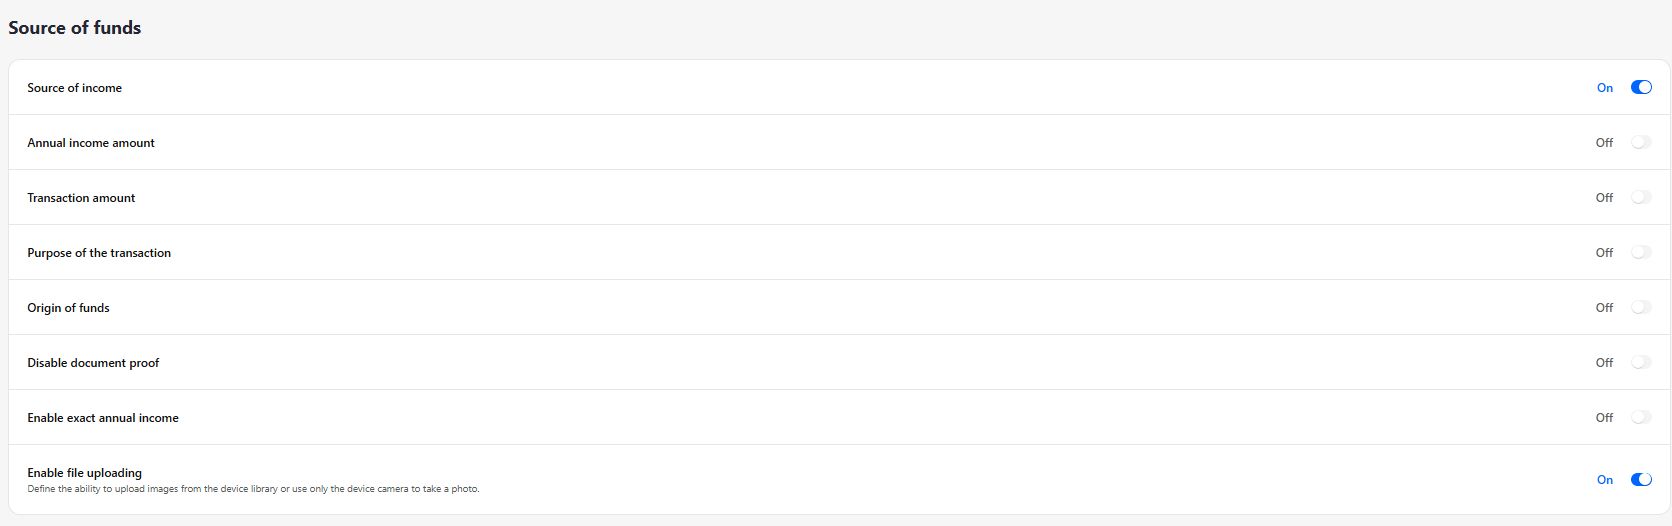Turn off the Enable file uploading switch
This screenshot has width=1672, height=526.
(x=1641, y=480)
